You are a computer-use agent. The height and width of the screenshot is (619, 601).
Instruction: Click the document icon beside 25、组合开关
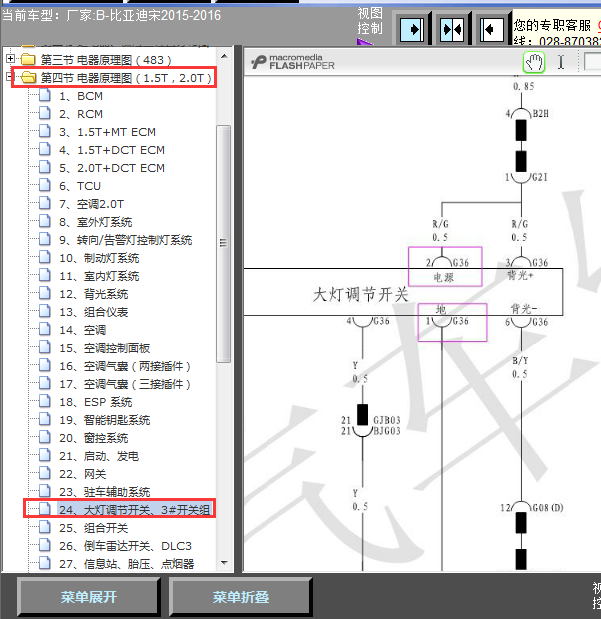(45, 527)
